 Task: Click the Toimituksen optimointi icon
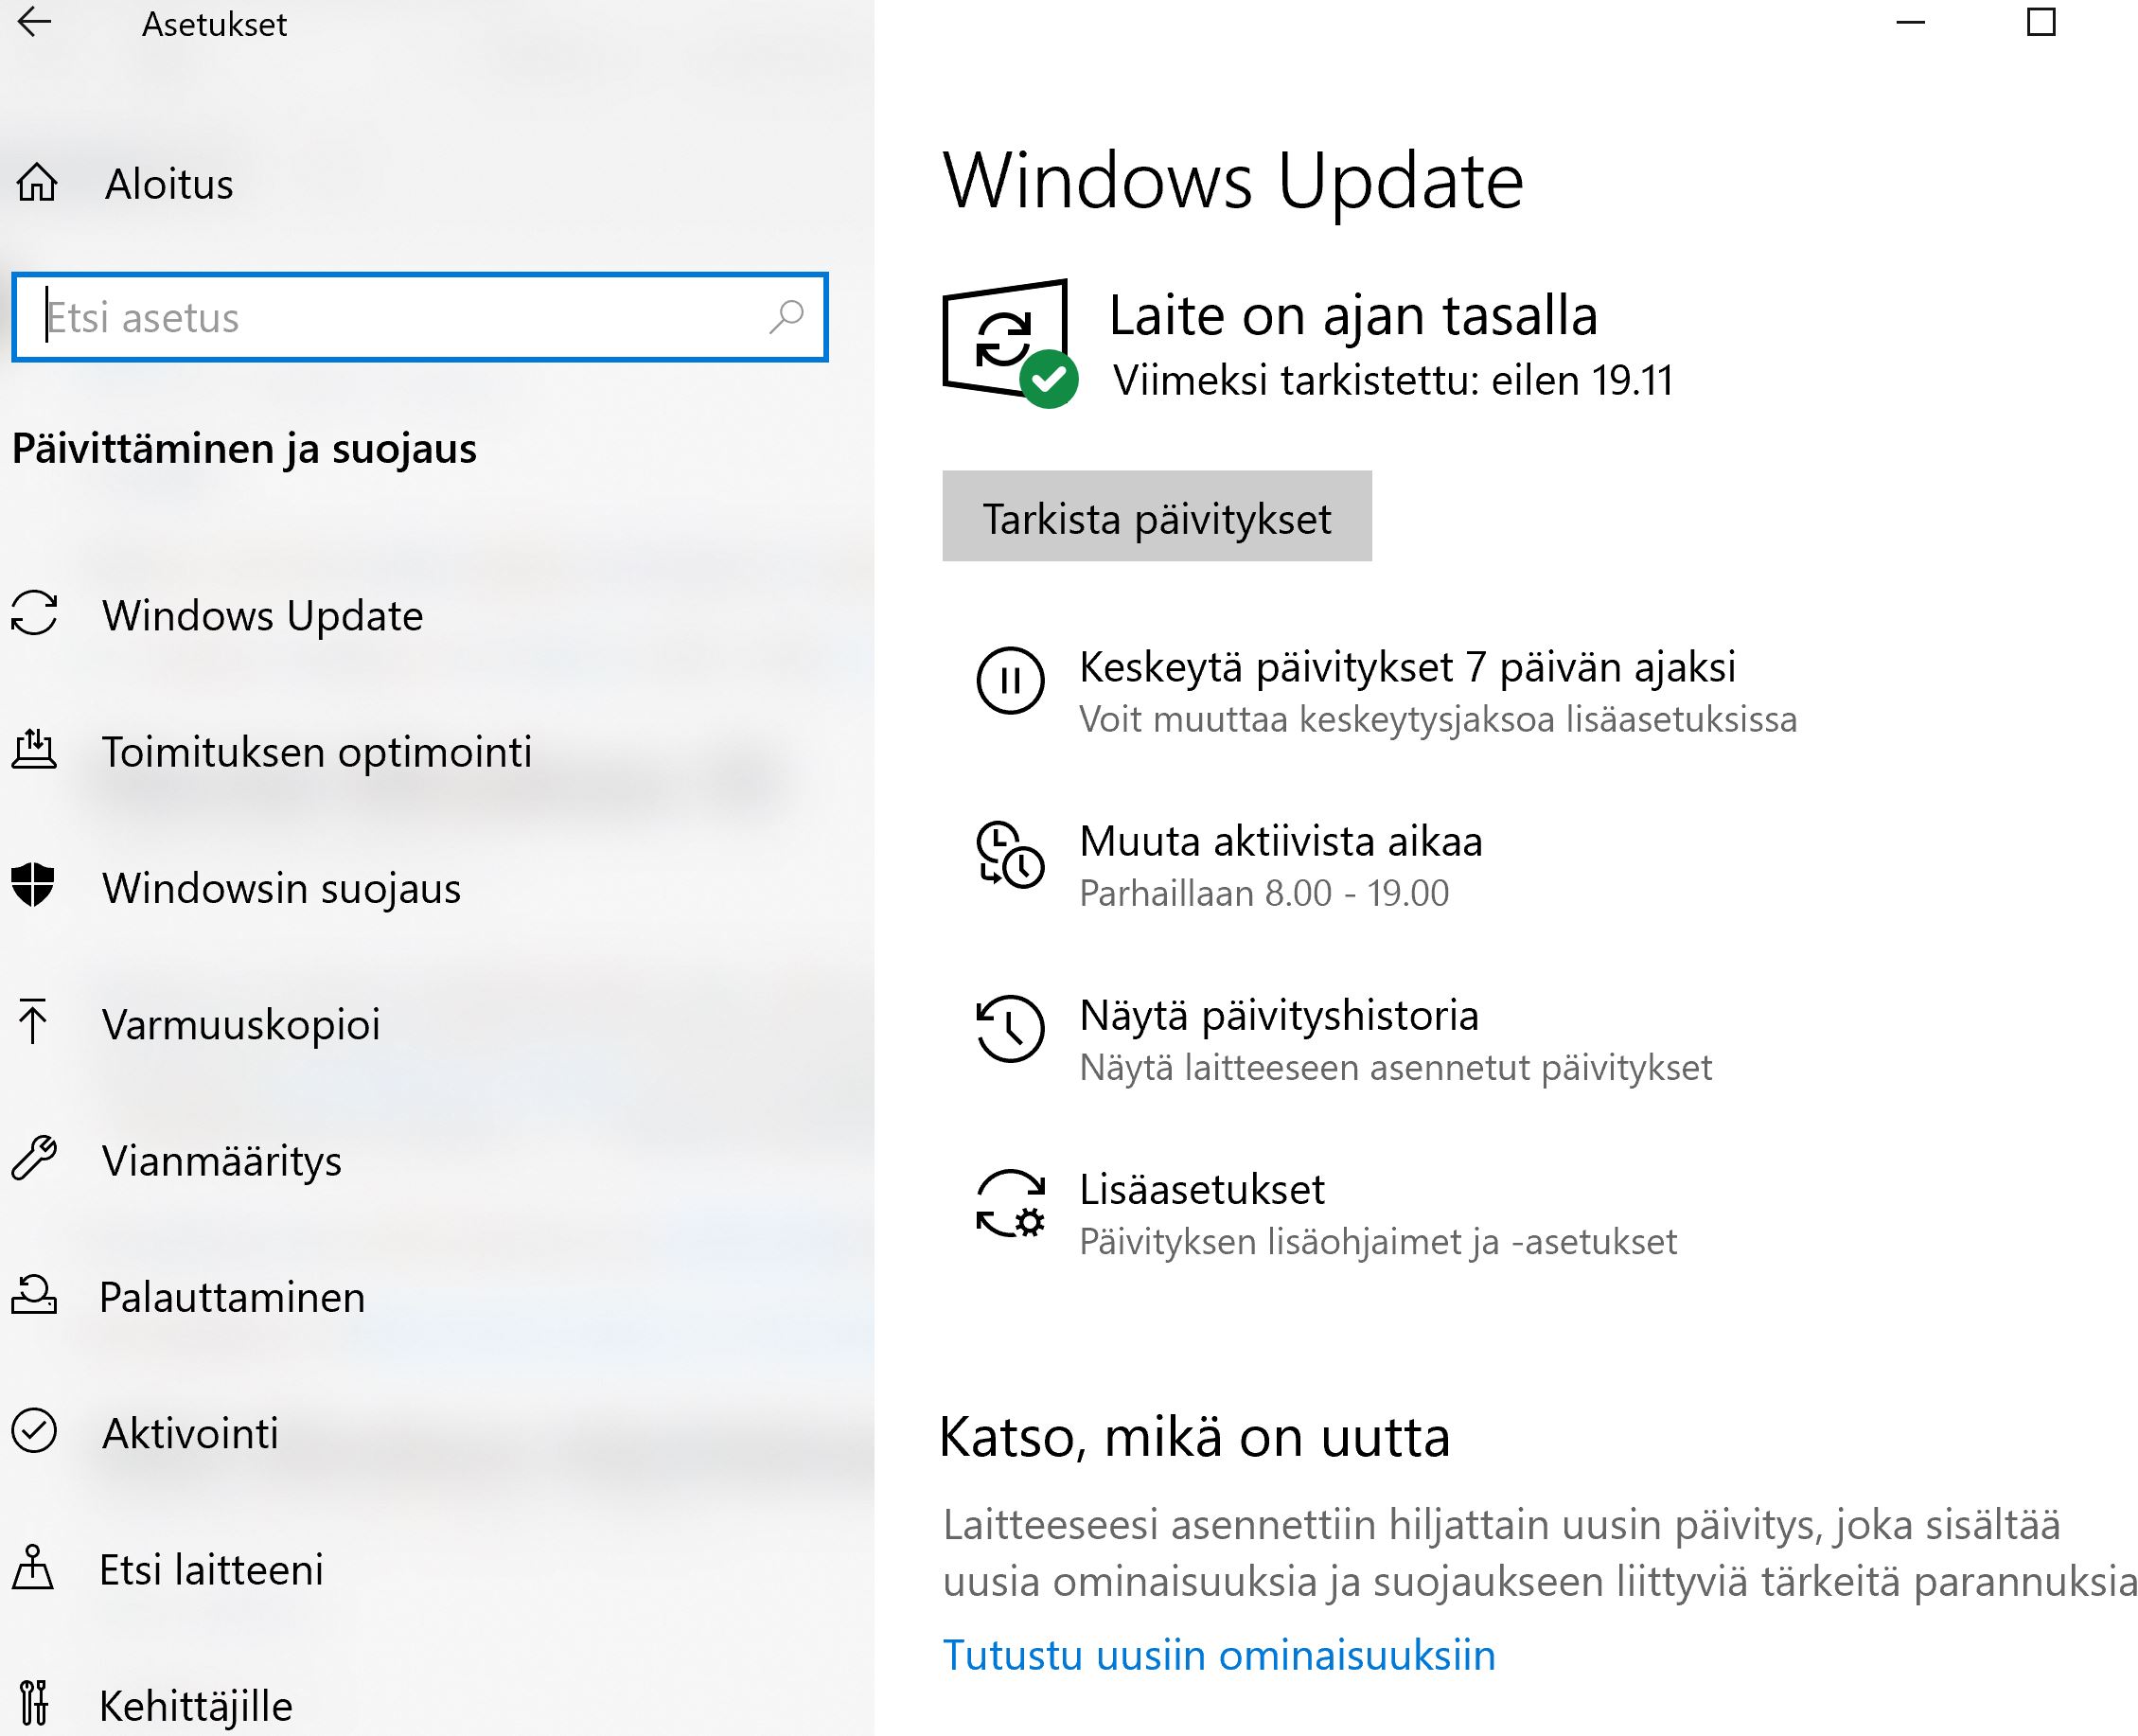tap(34, 750)
